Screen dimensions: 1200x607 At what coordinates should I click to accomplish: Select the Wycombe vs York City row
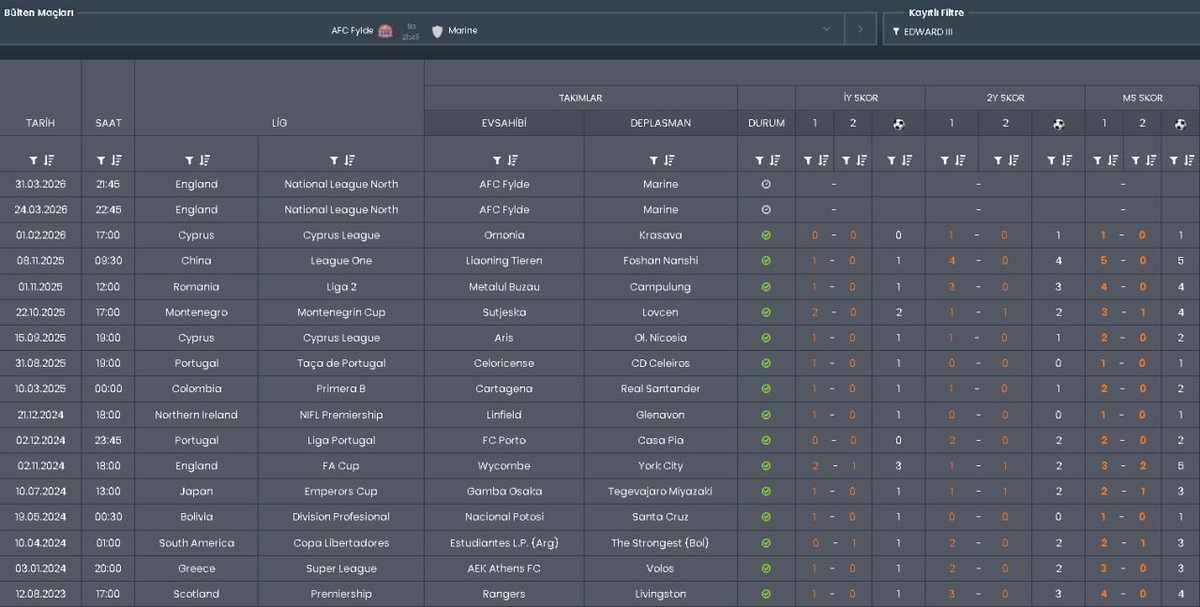click(x=500, y=465)
